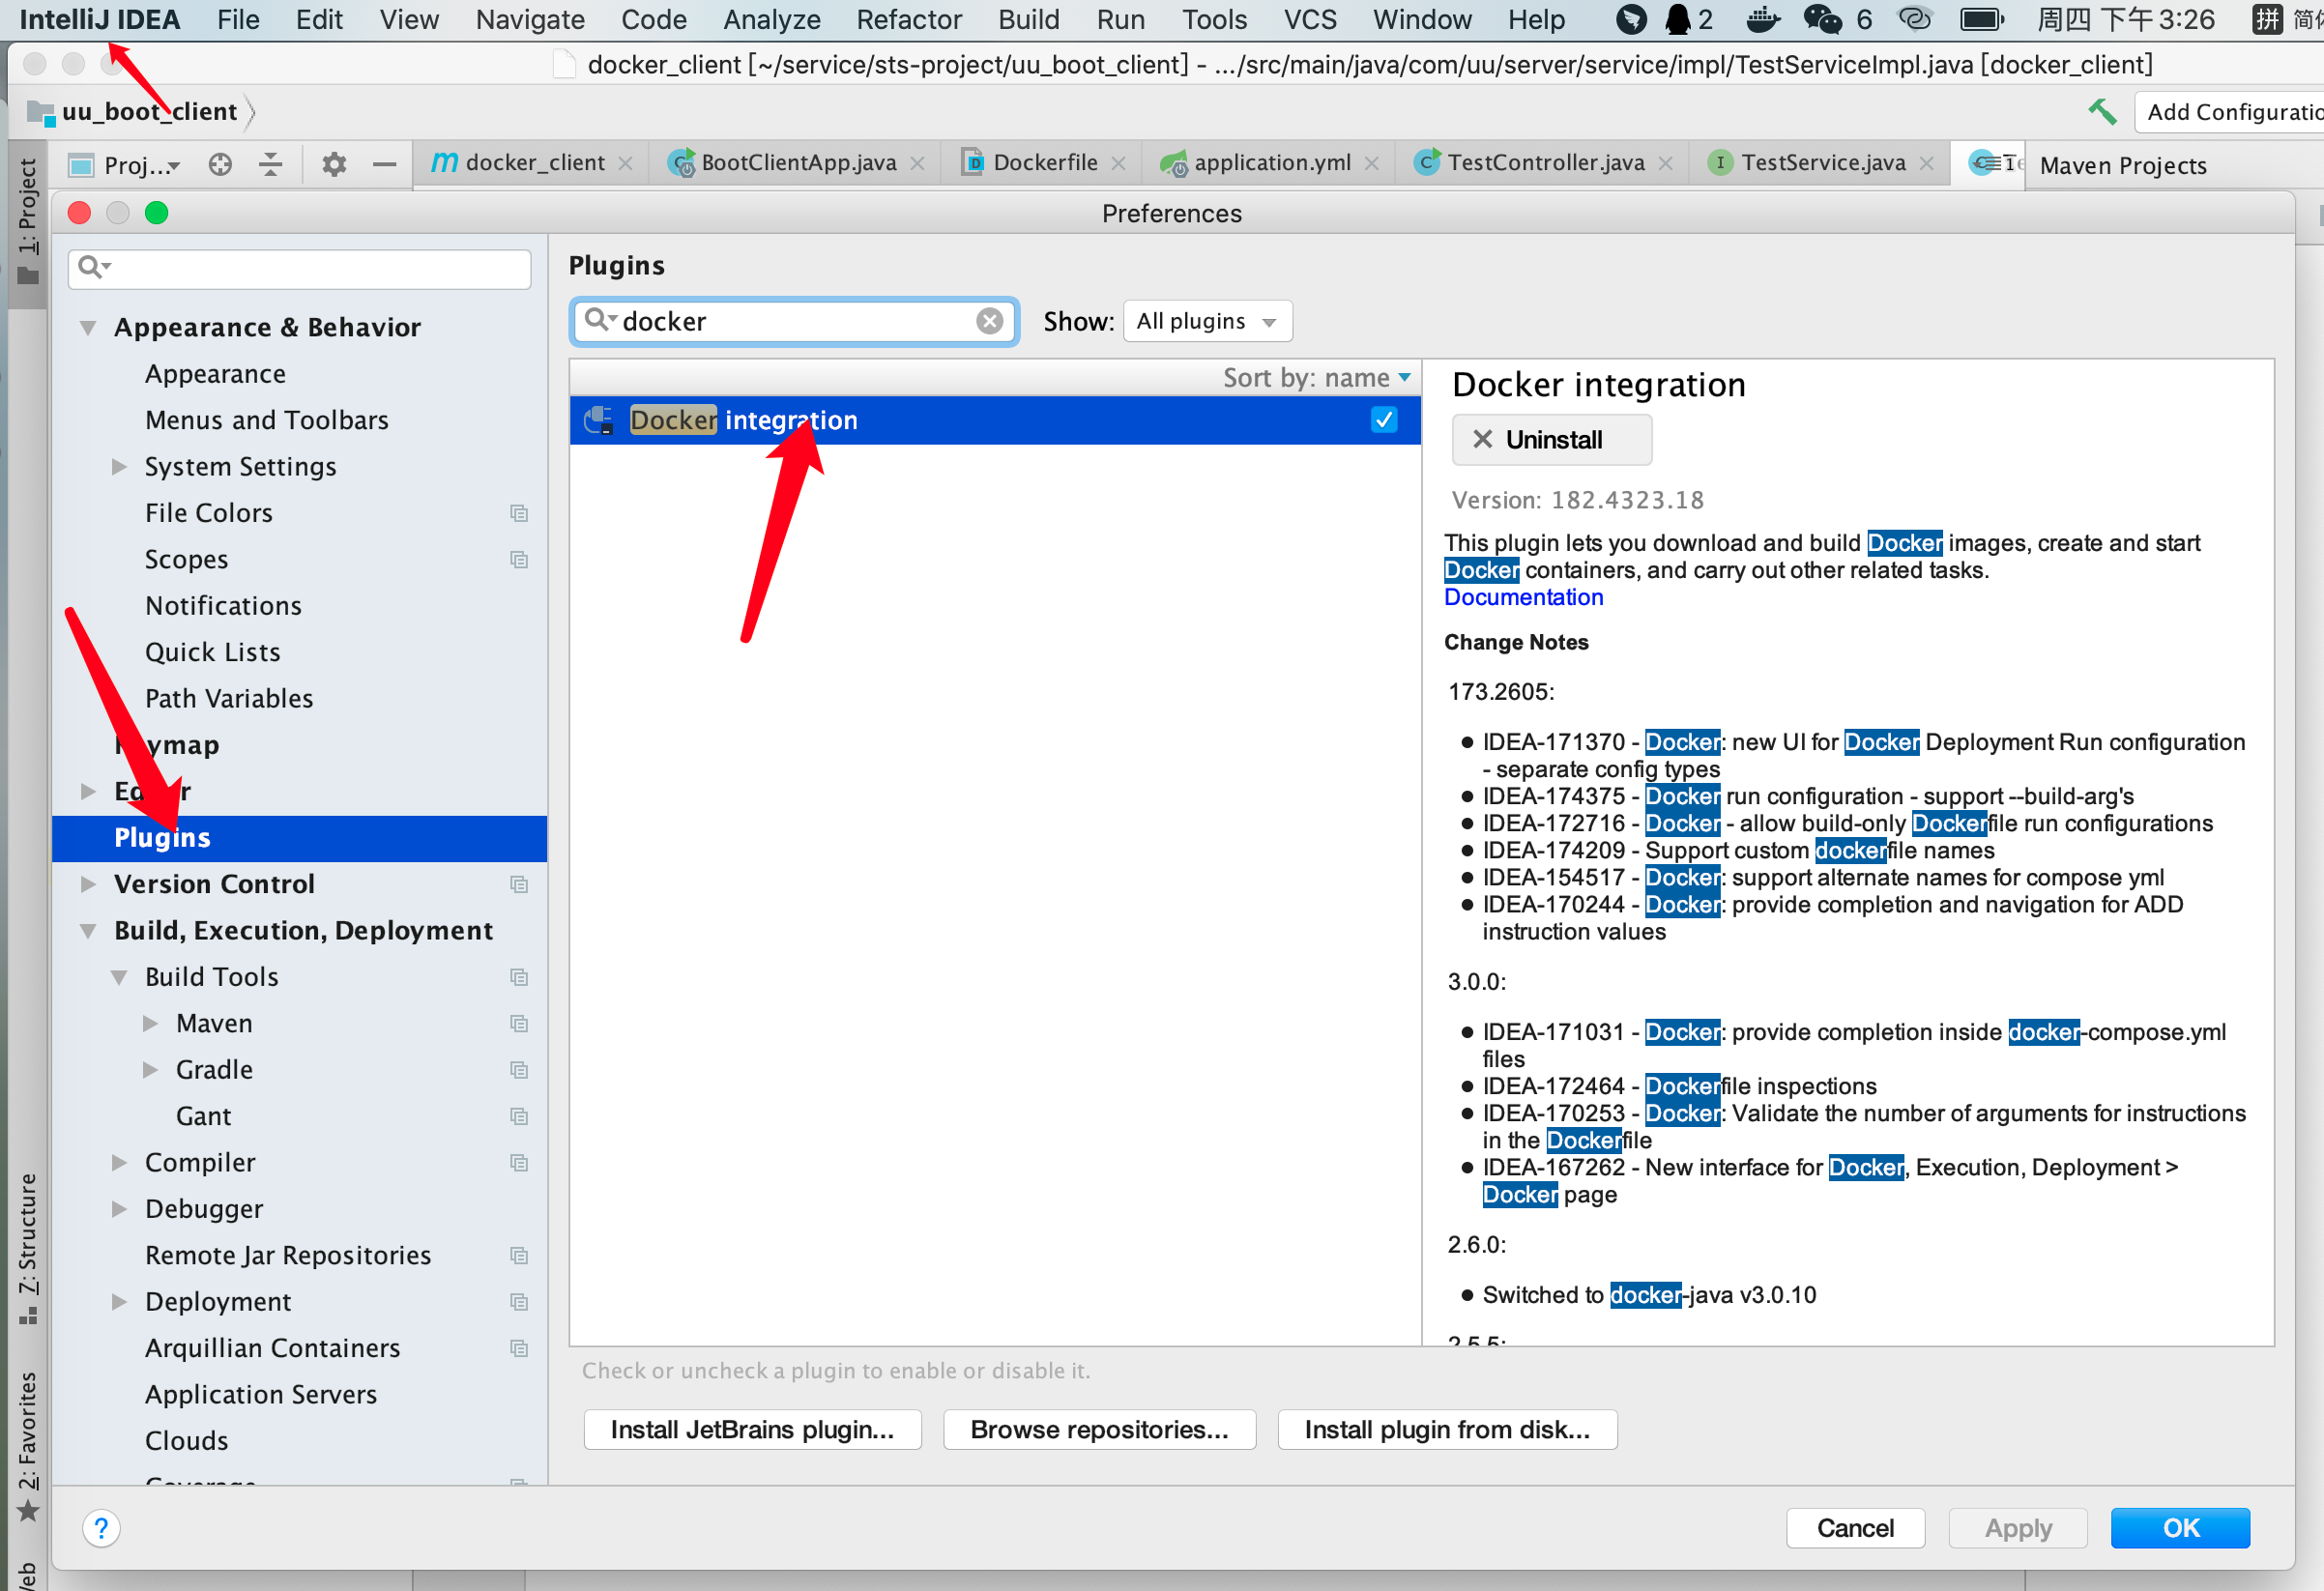Switch to the Dockerfile editor tab

(x=1044, y=163)
